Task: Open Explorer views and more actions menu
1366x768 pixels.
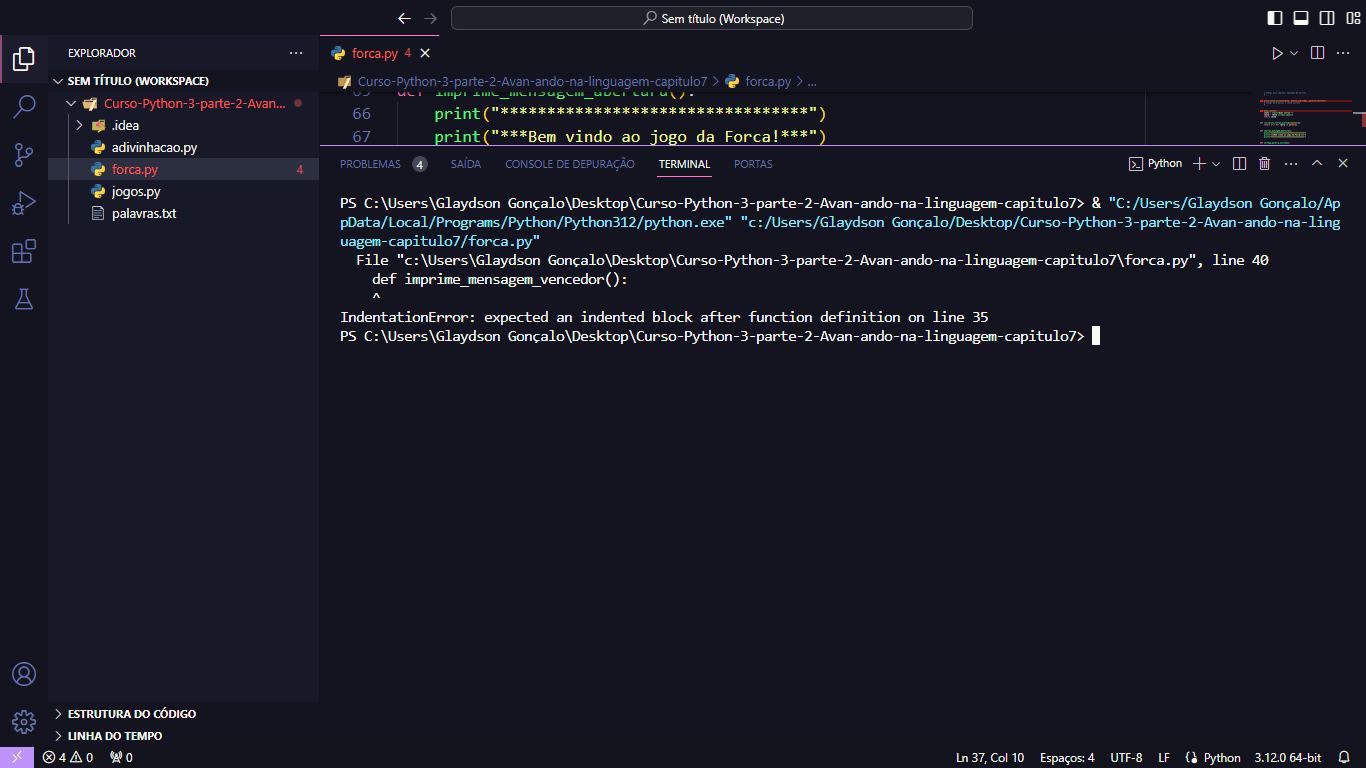Action: tap(296, 53)
